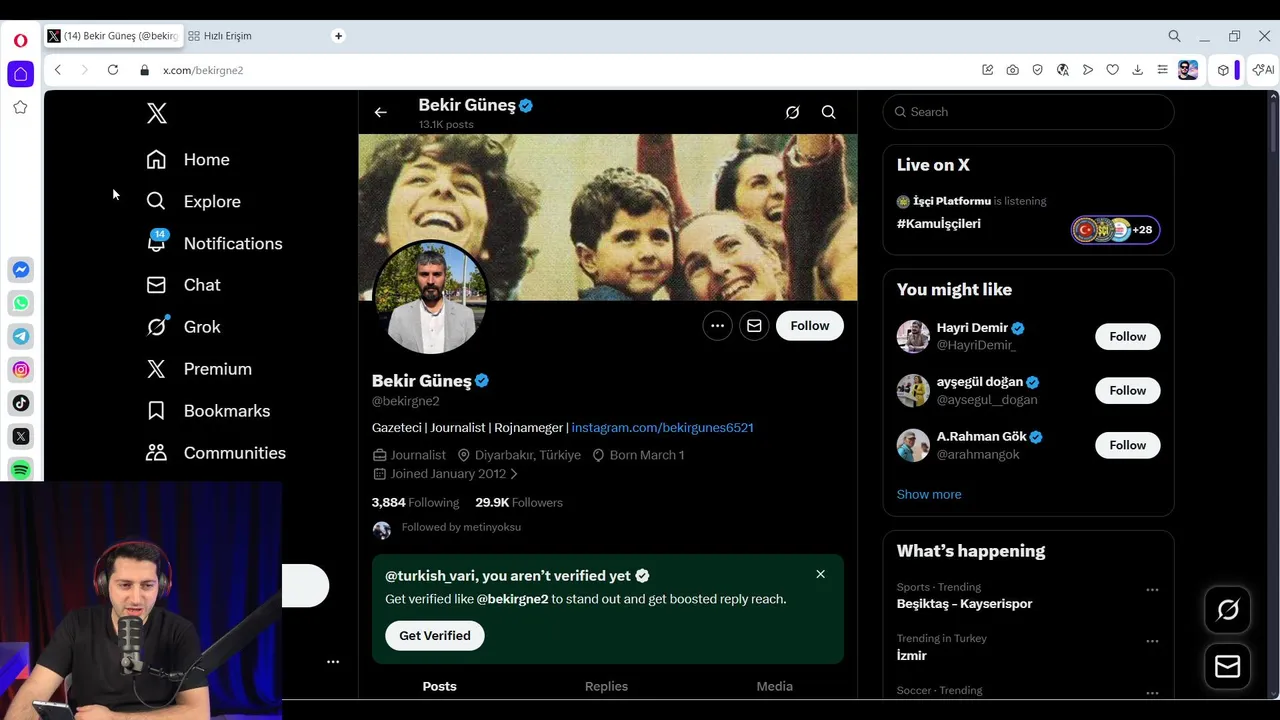Open Bookmarks in the navigation menu
Screen dimensions: 1280x720
(x=208, y=411)
